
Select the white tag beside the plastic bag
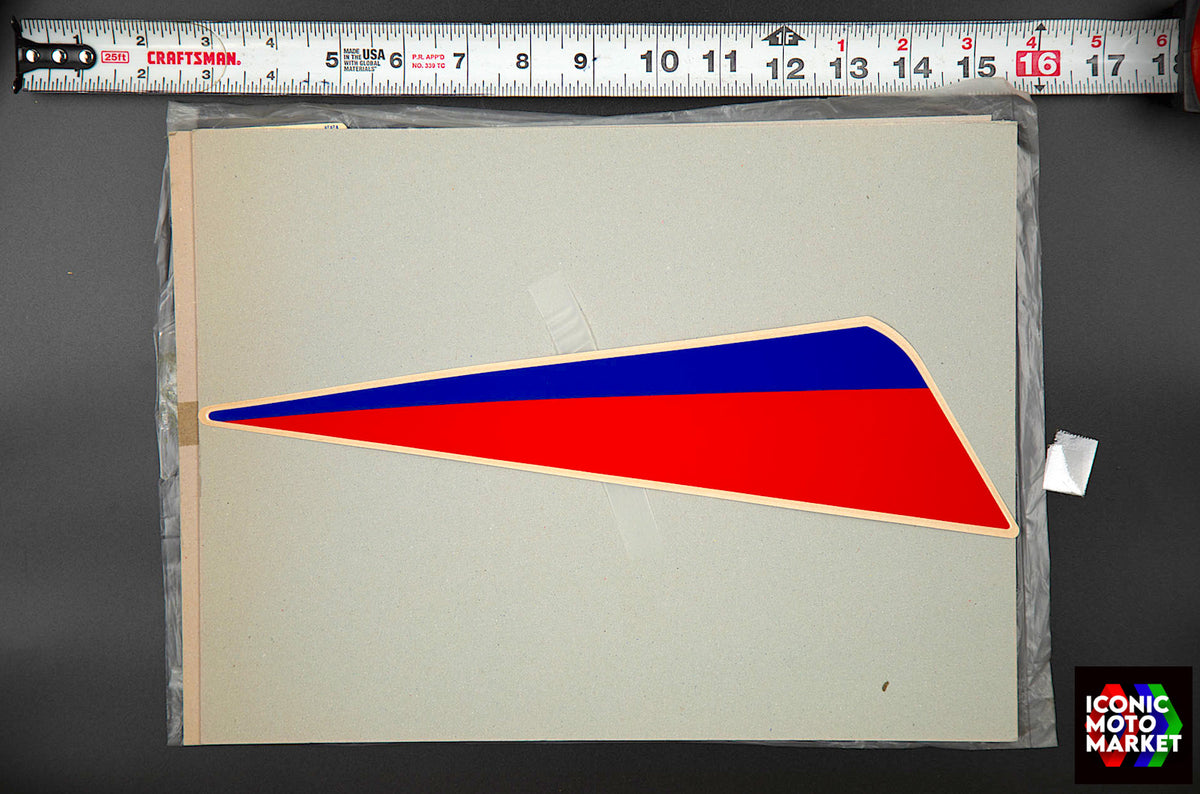(1069, 463)
